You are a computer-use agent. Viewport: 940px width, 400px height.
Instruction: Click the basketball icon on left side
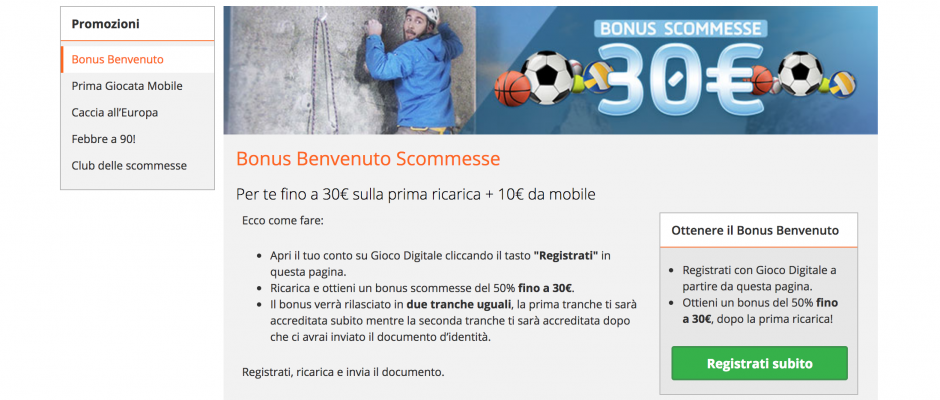pos(513,89)
